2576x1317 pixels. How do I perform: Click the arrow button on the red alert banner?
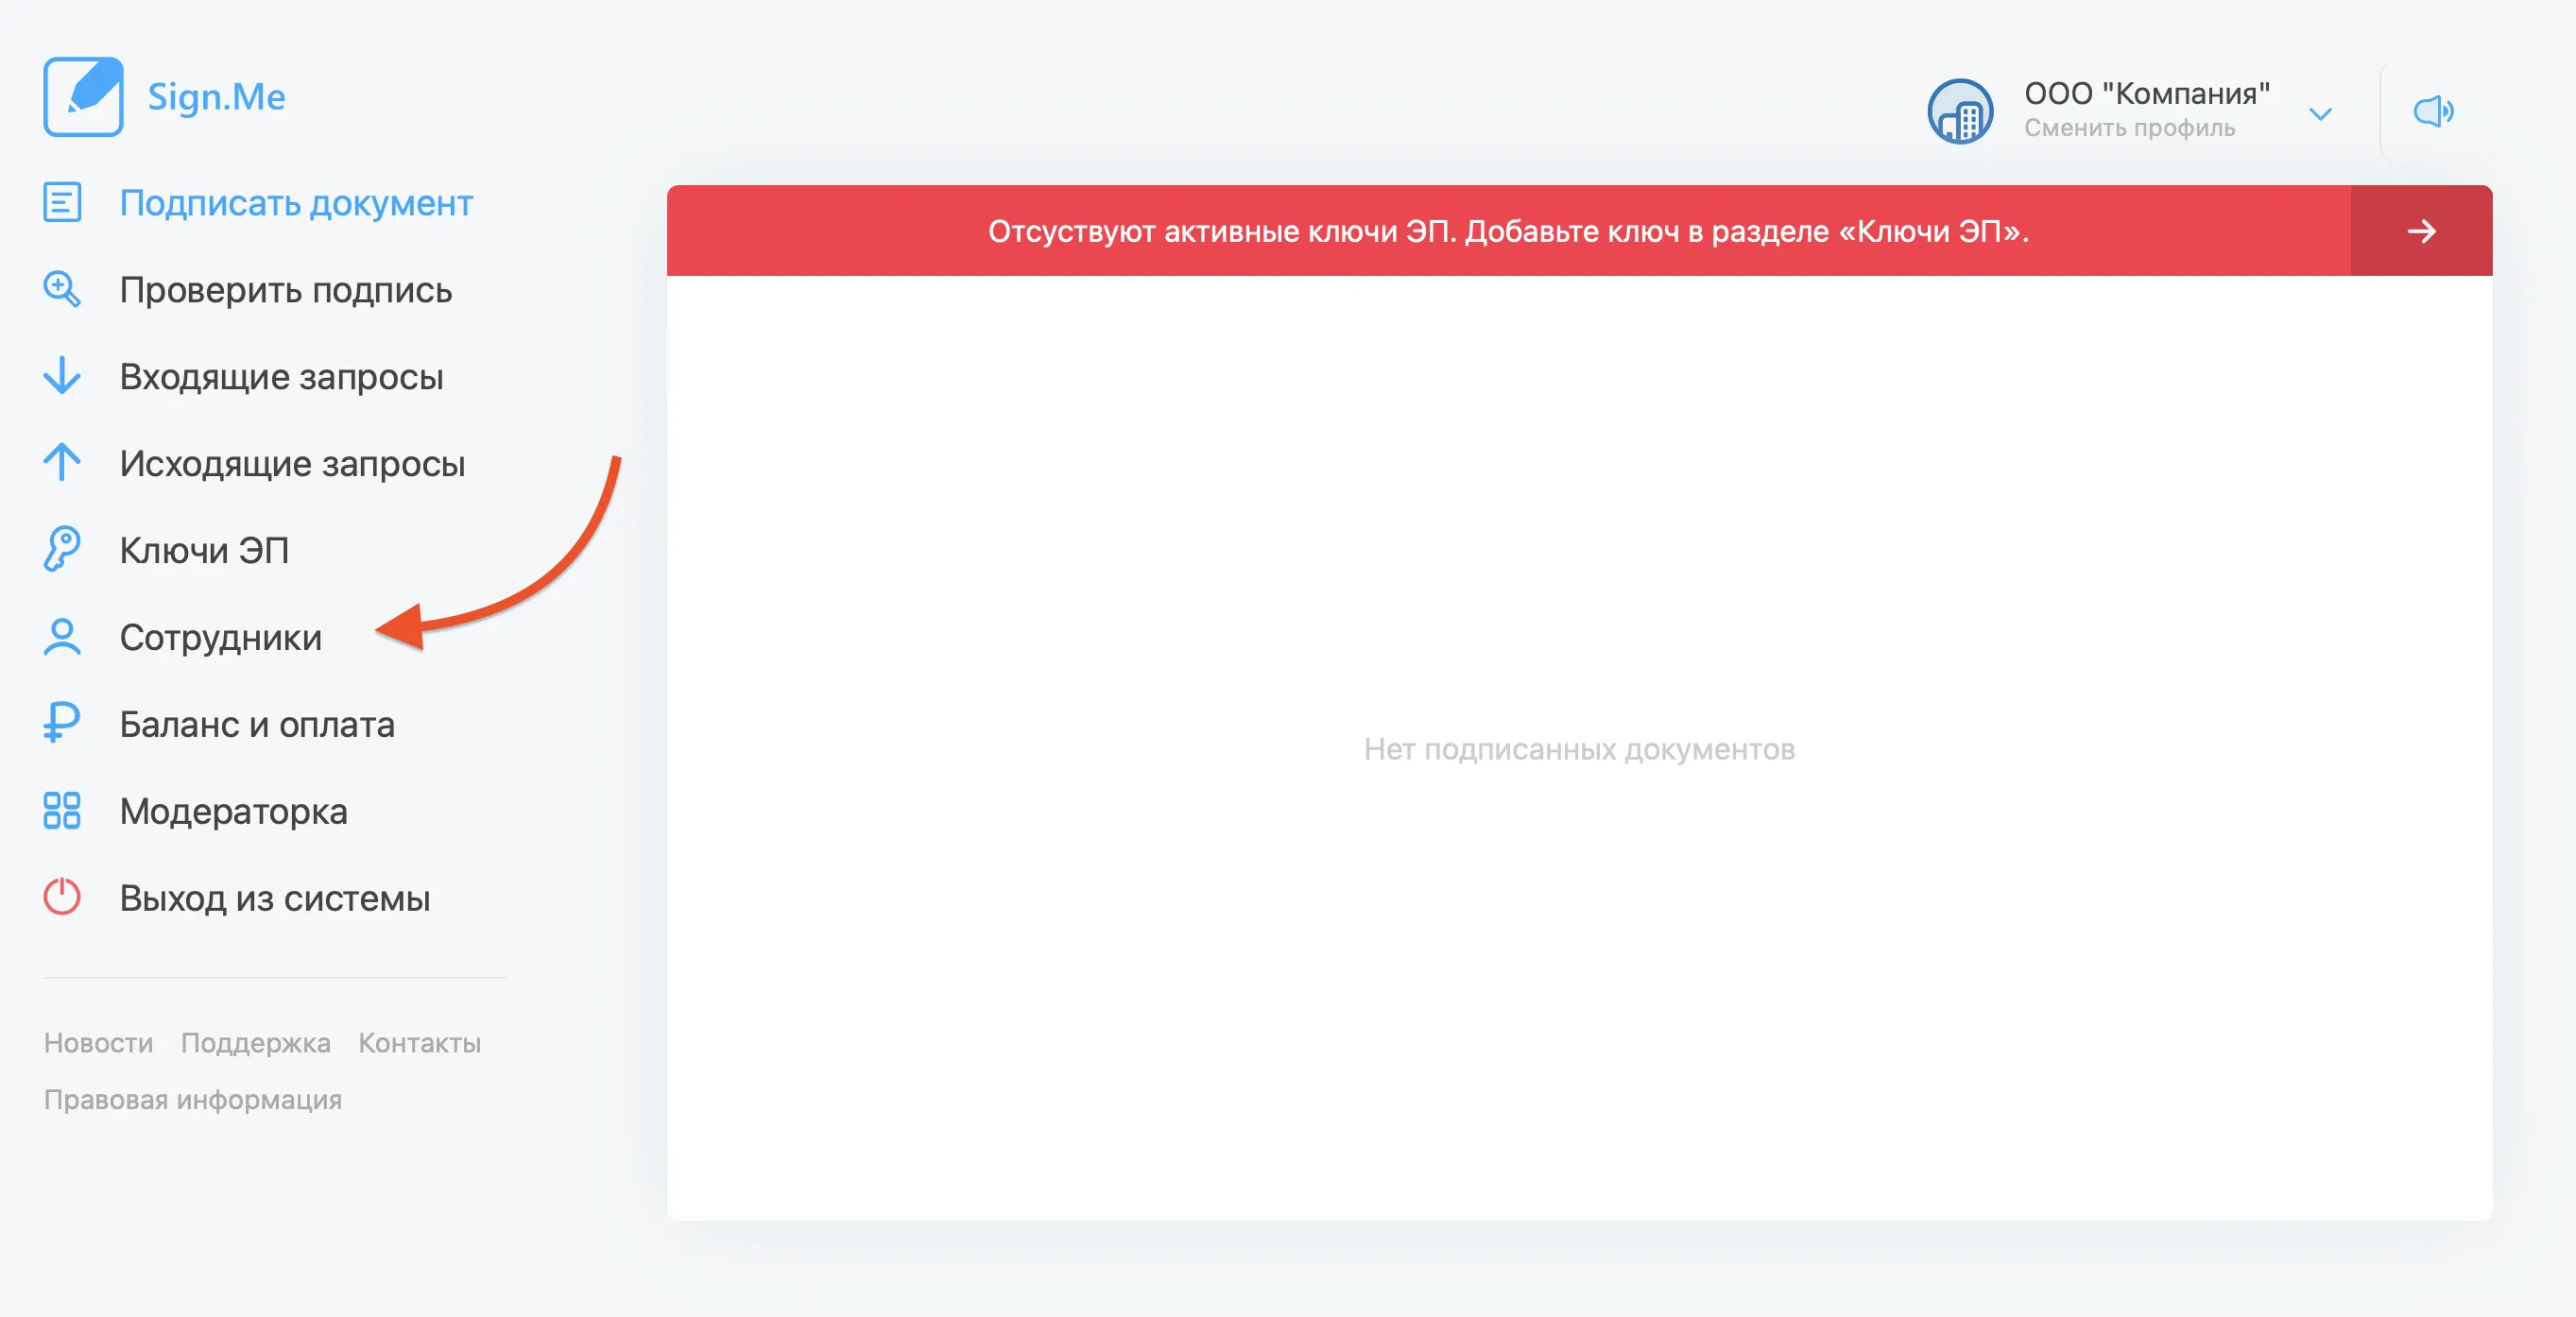(2421, 231)
